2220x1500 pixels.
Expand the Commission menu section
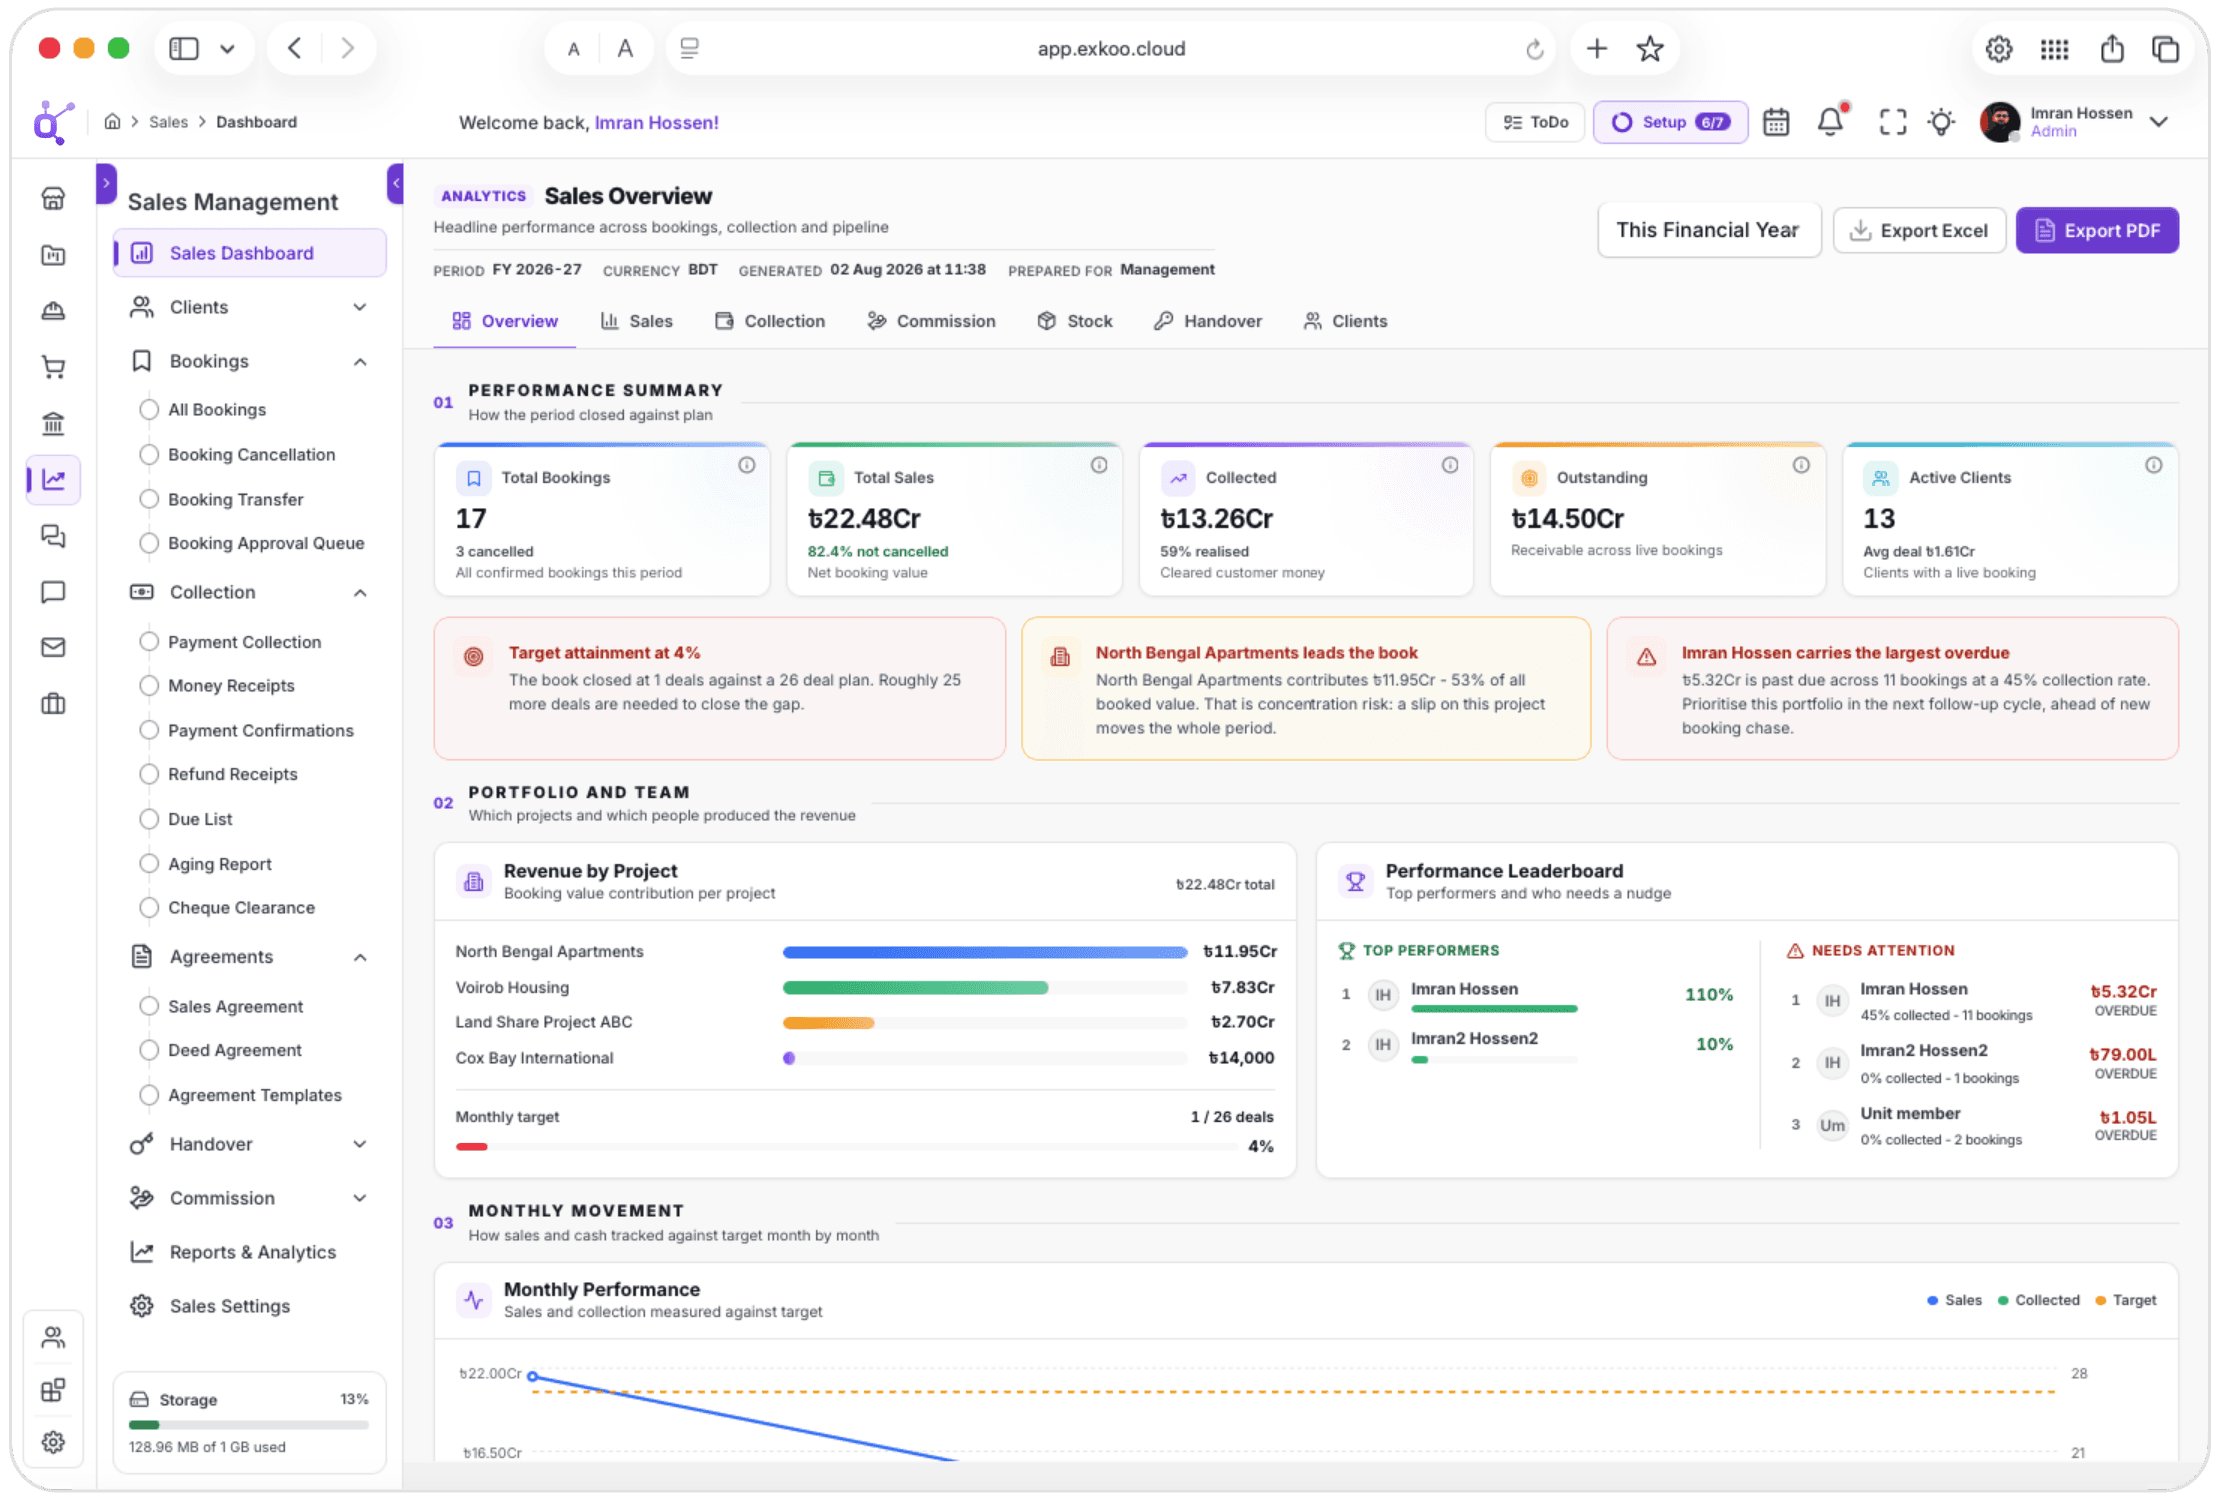[250, 1198]
